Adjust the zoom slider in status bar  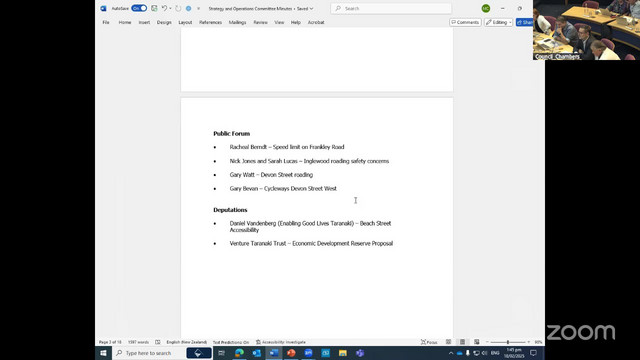click(x=508, y=342)
